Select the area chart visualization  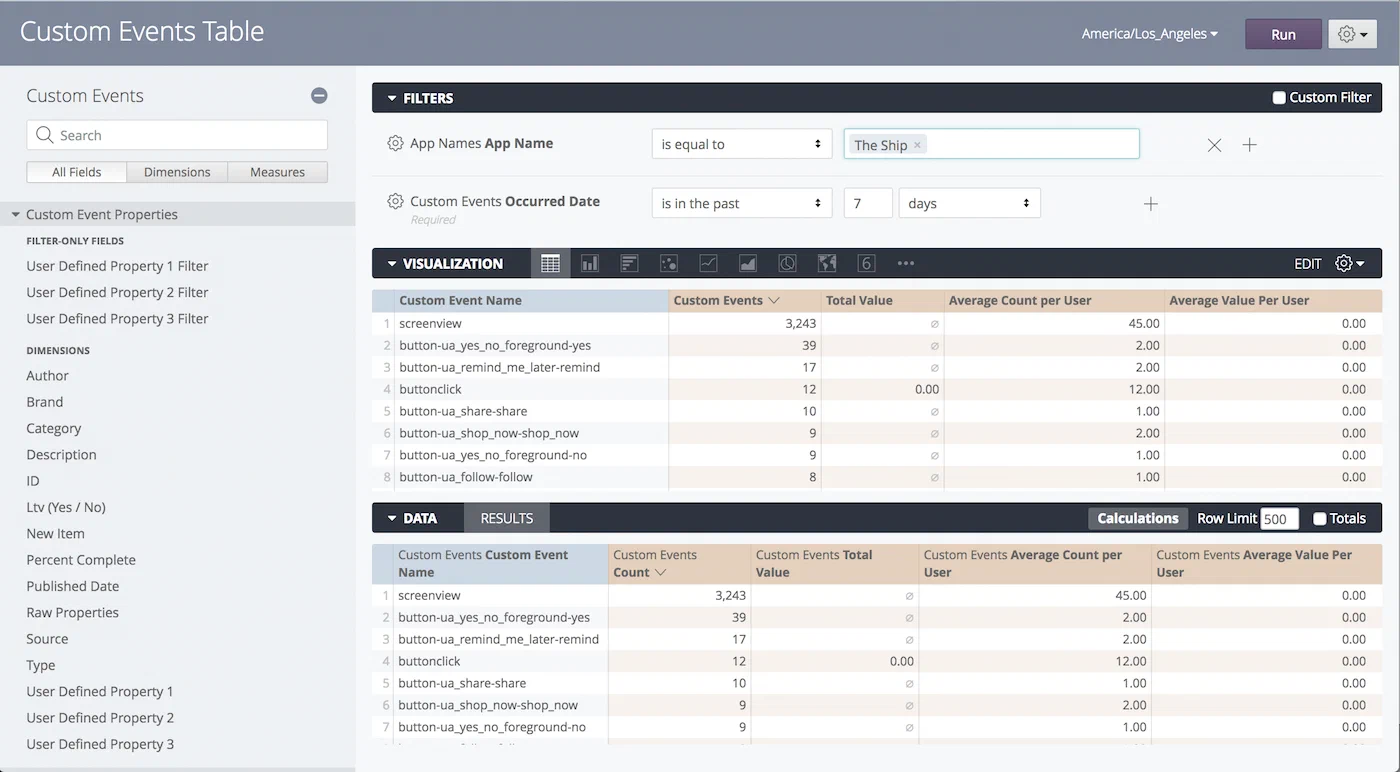[x=747, y=263]
